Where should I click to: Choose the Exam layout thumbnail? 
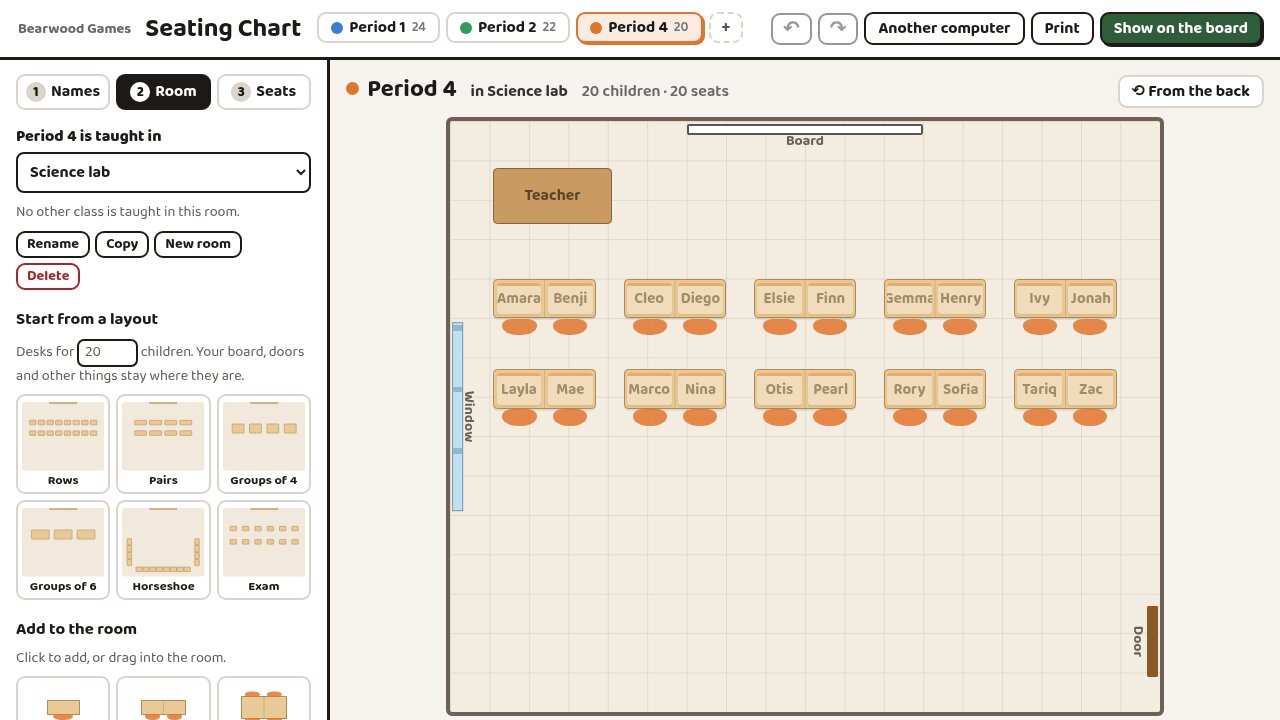pos(264,550)
